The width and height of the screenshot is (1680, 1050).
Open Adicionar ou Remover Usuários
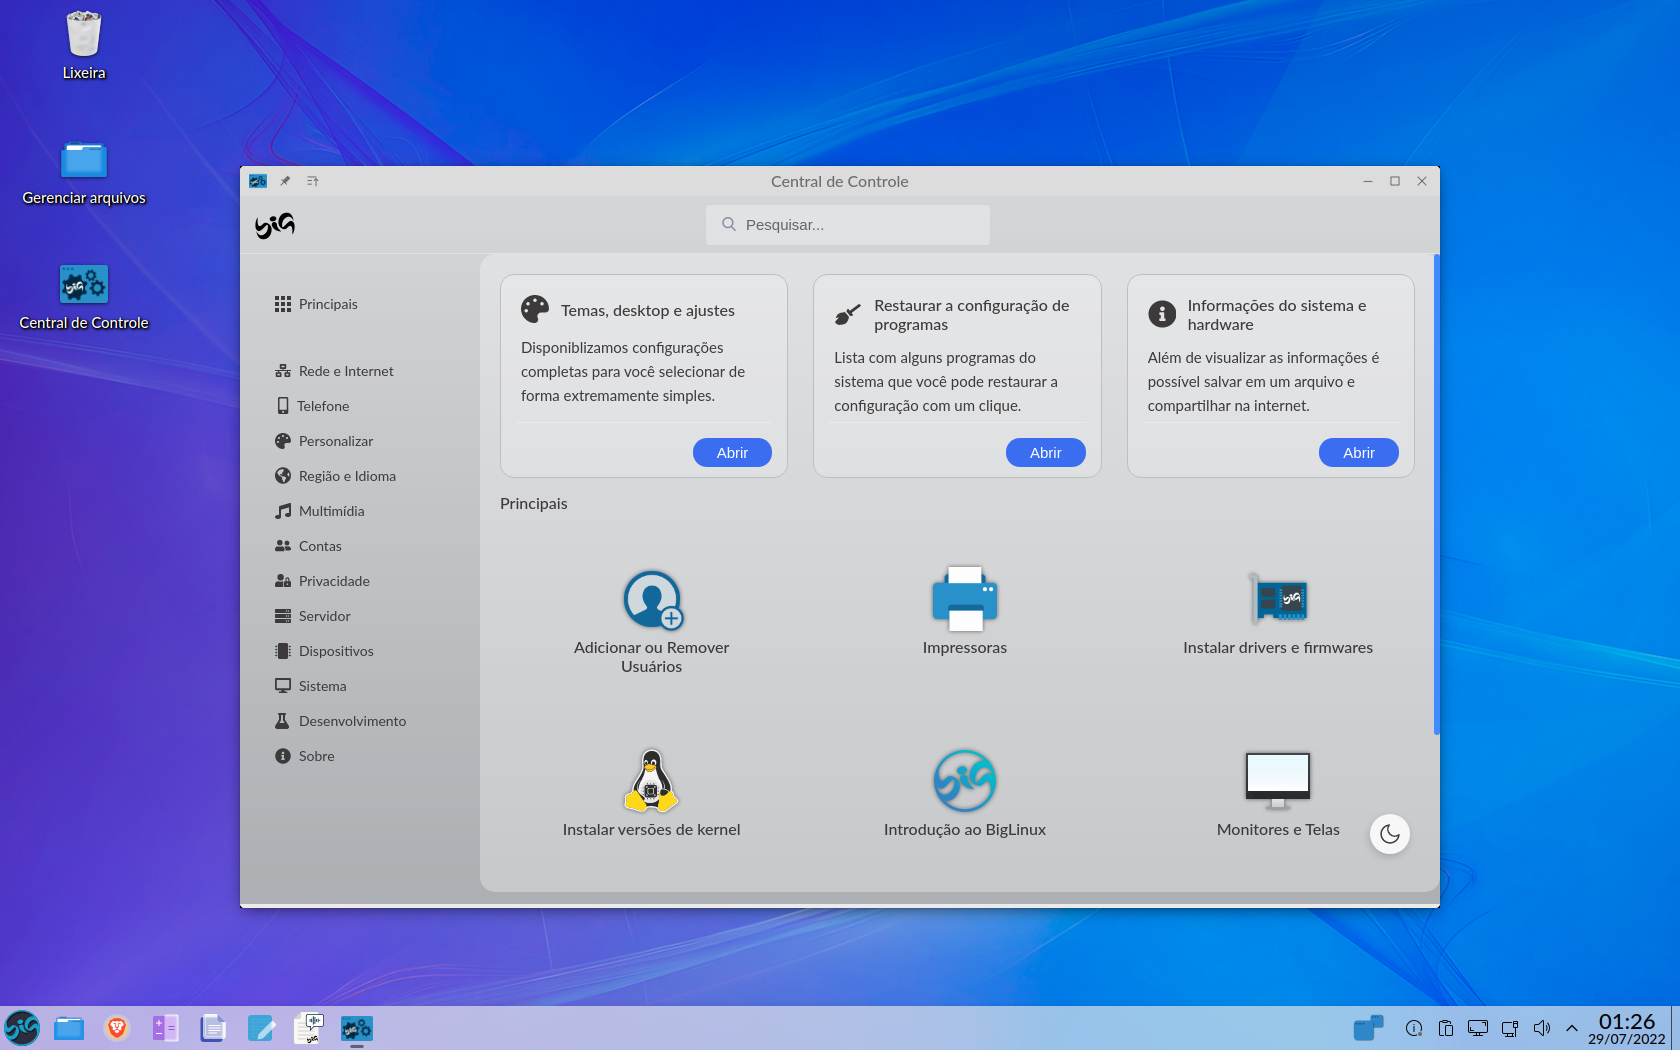click(652, 621)
